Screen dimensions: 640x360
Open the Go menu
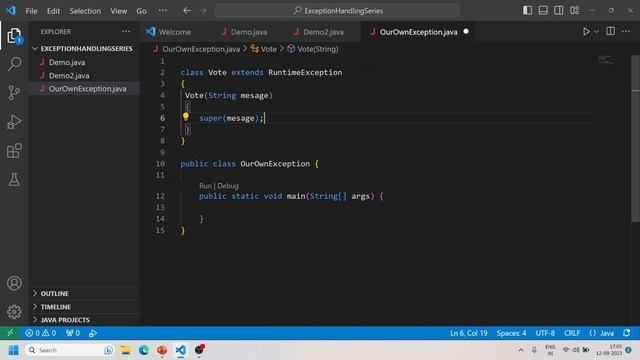coord(141,11)
